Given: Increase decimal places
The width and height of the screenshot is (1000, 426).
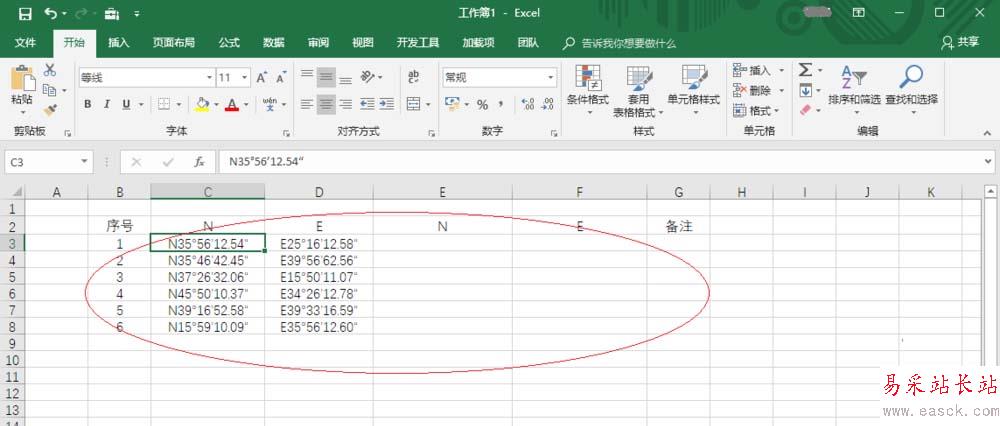Looking at the screenshot, I should click(x=527, y=104).
